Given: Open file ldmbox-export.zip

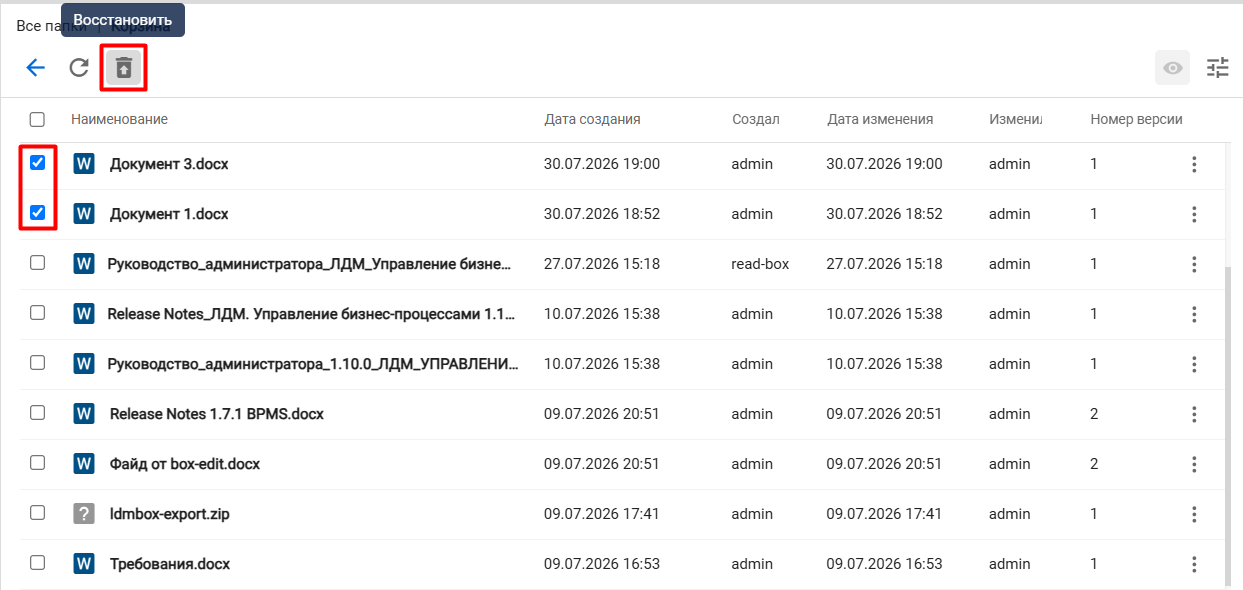Looking at the screenshot, I should [170, 514].
